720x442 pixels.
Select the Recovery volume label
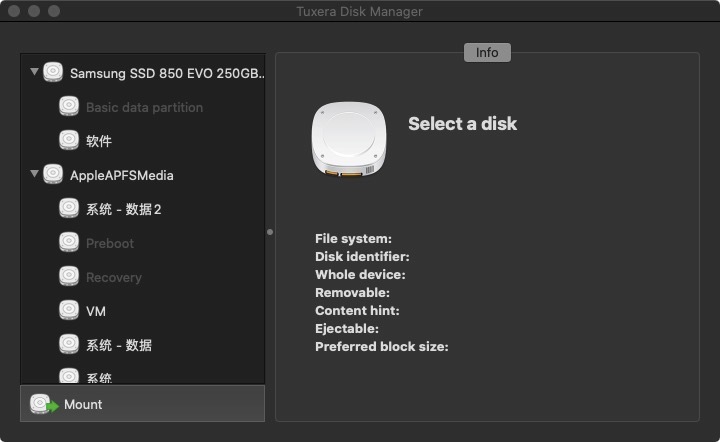[114, 278]
